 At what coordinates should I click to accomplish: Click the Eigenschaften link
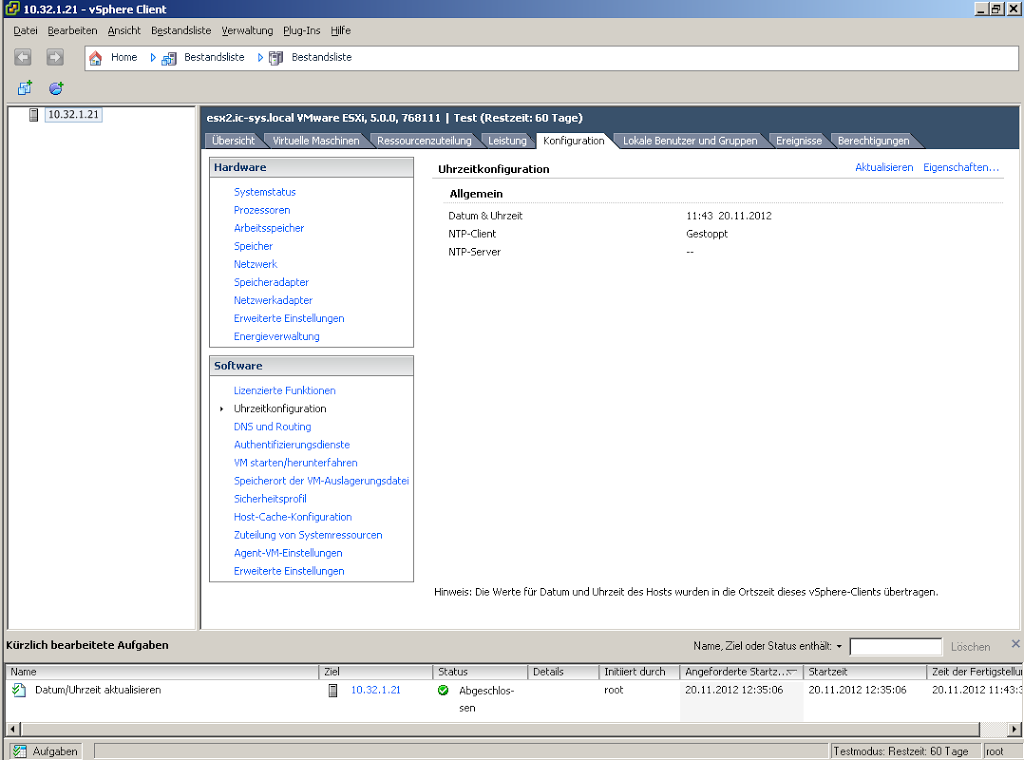(960, 168)
